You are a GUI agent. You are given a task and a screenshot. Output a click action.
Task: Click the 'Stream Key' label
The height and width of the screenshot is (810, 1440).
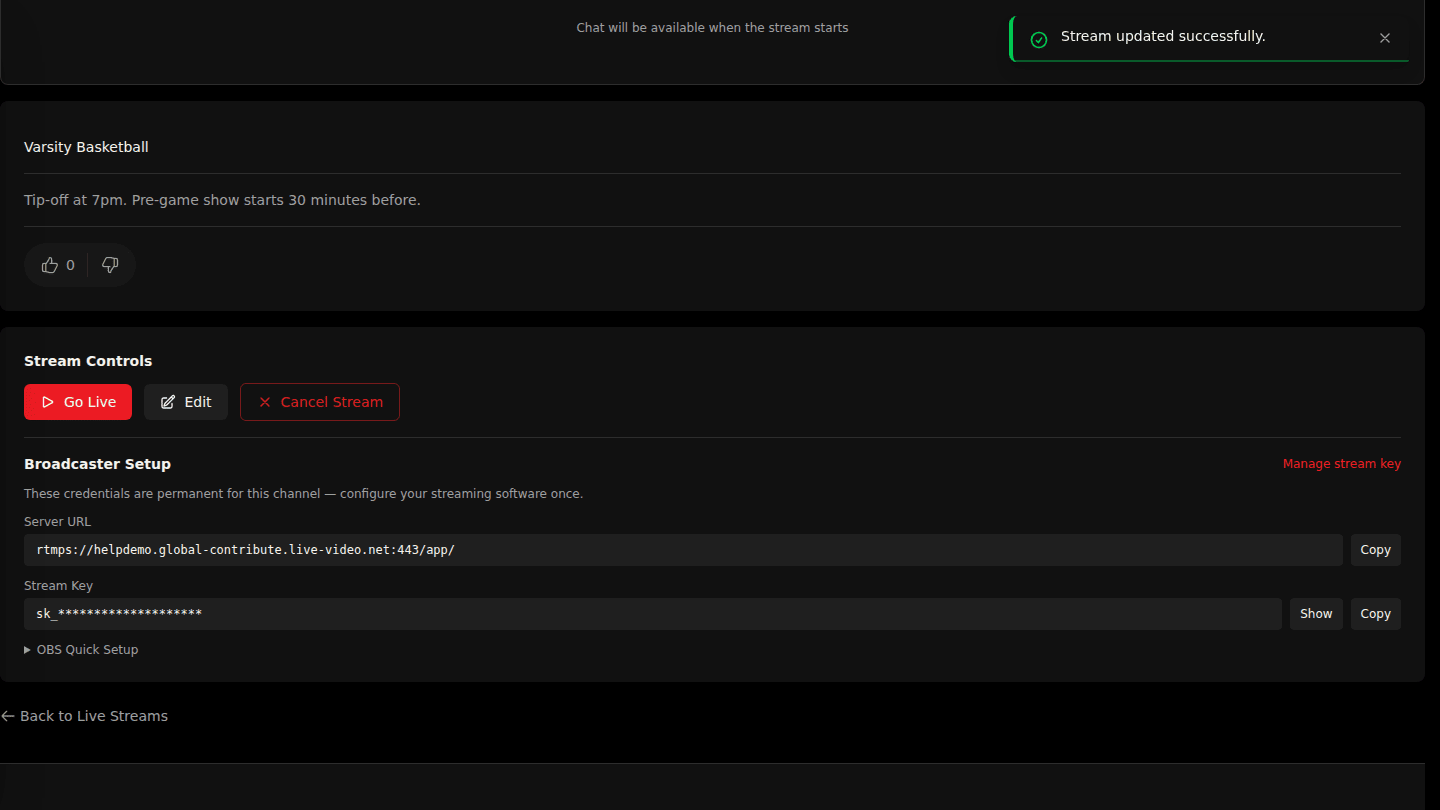point(58,586)
